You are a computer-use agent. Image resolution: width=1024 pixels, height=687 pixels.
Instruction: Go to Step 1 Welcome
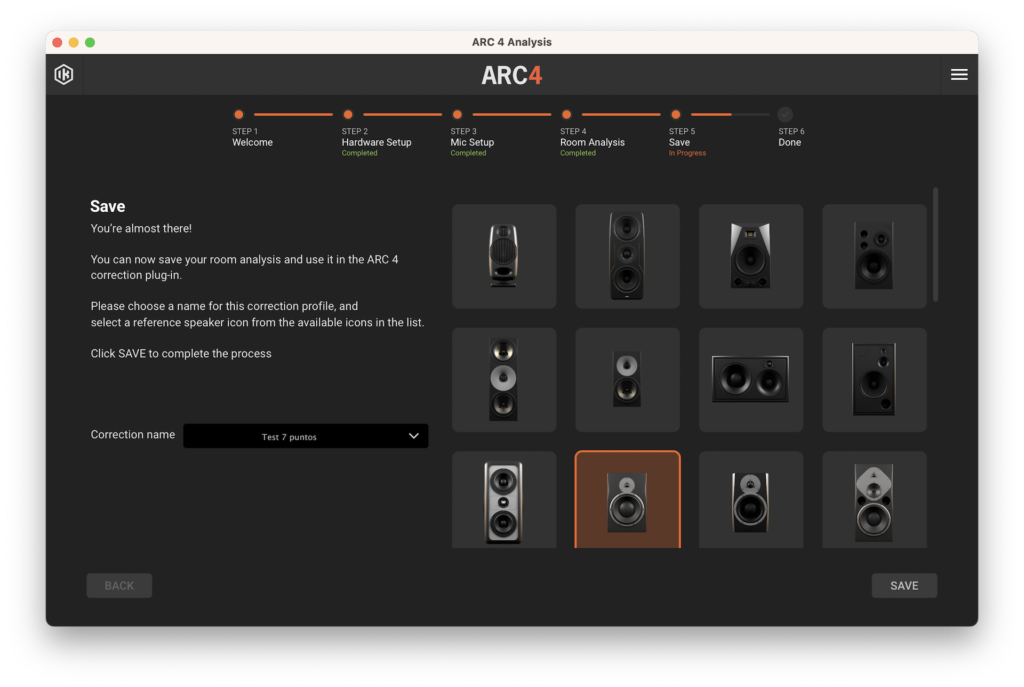(x=239, y=115)
